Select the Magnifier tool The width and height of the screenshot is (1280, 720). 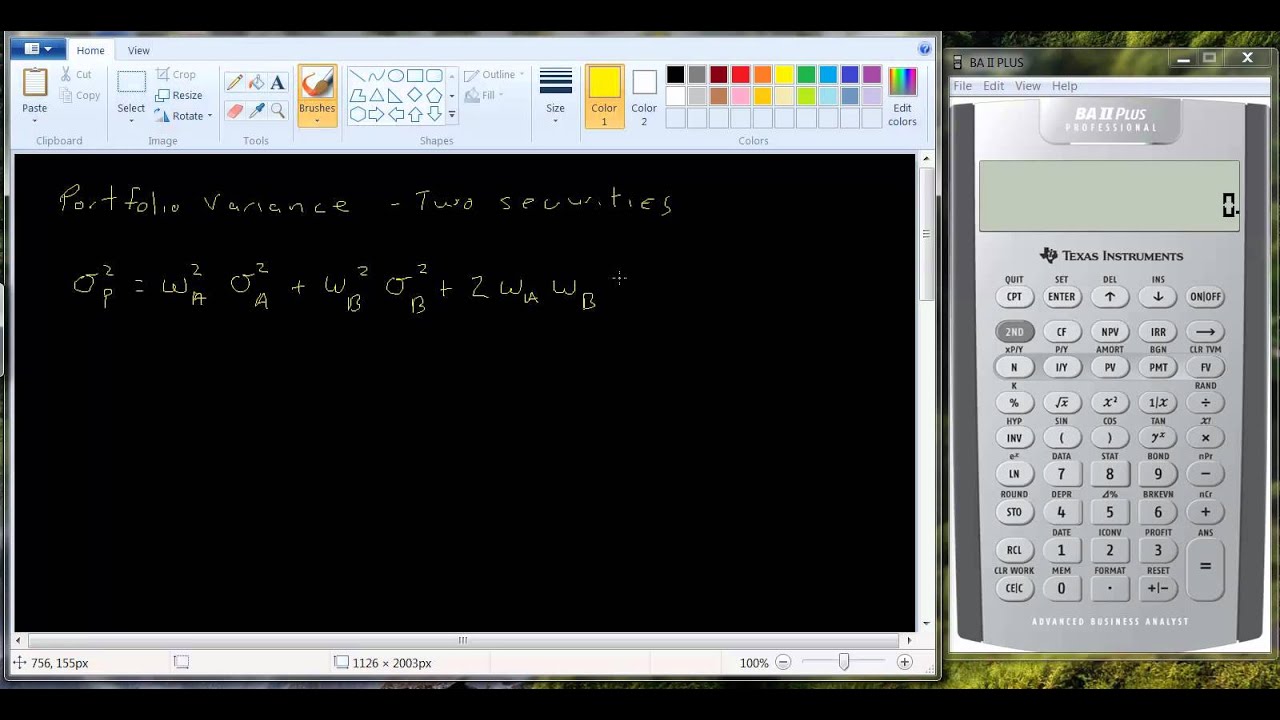pyautogui.click(x=278, y=111)
